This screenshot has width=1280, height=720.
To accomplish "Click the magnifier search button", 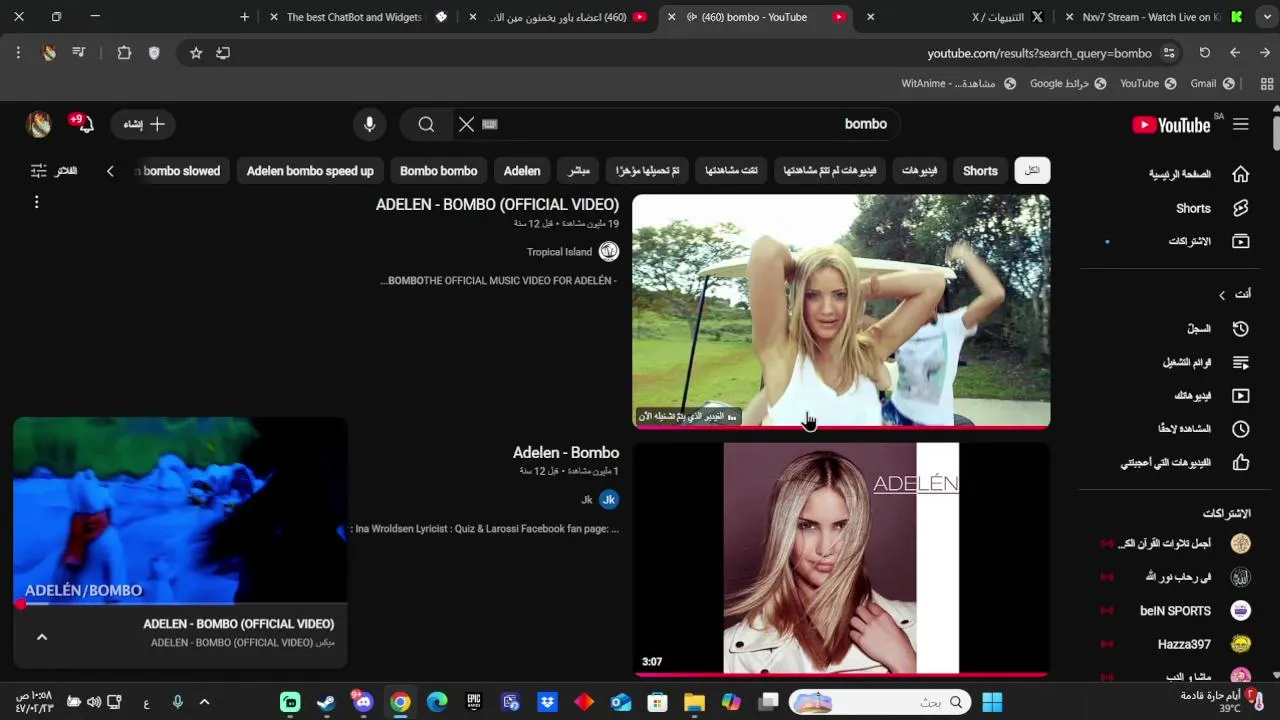I will [426, 124].
